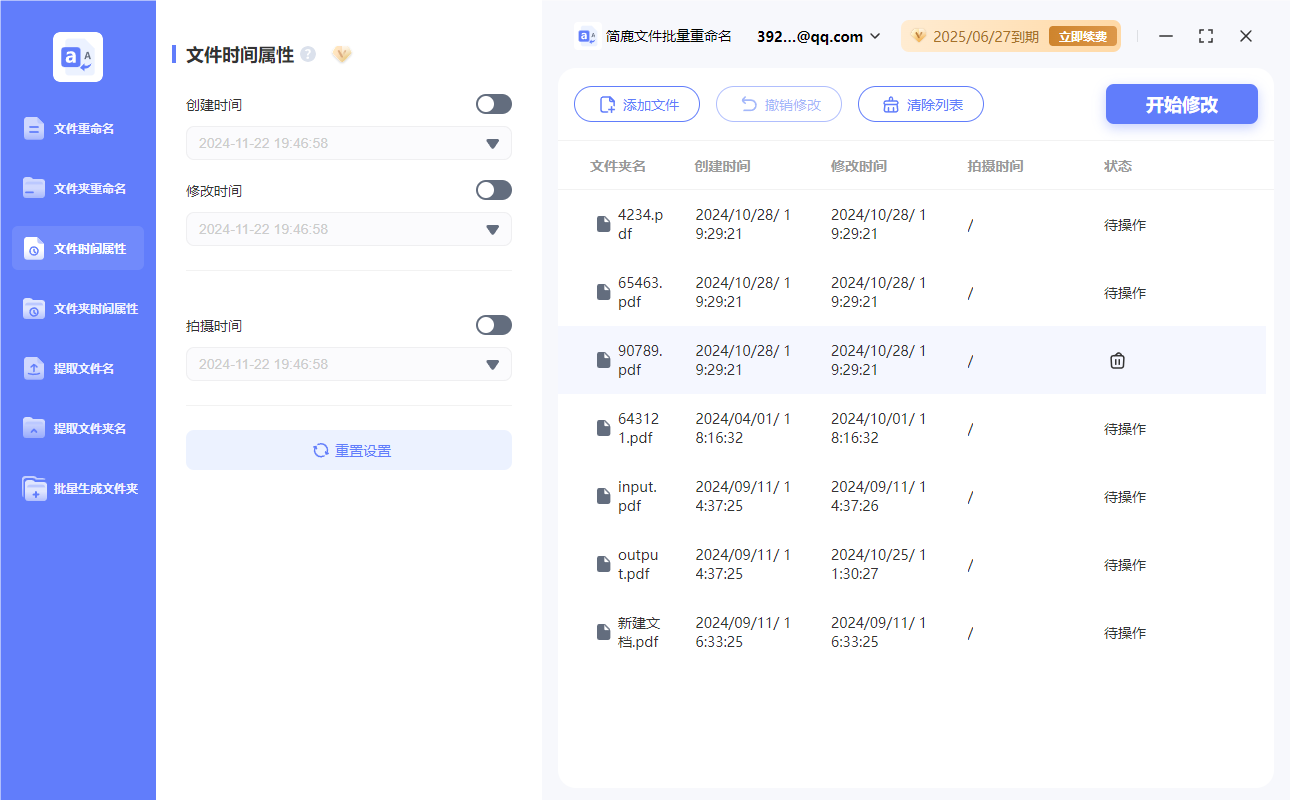This screenshot has width=1290, height=800.
Task: Open the 提取文件名 tool
Action: click(77, 368)
